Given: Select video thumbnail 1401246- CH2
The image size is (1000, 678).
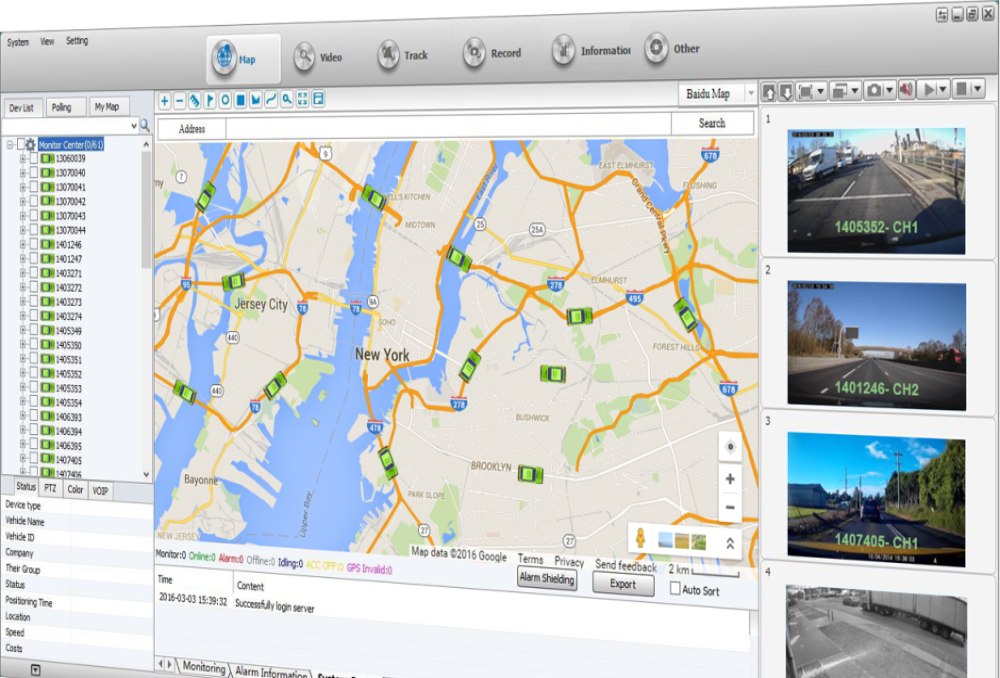Looking at the screenshot, I should pos(876,345).
